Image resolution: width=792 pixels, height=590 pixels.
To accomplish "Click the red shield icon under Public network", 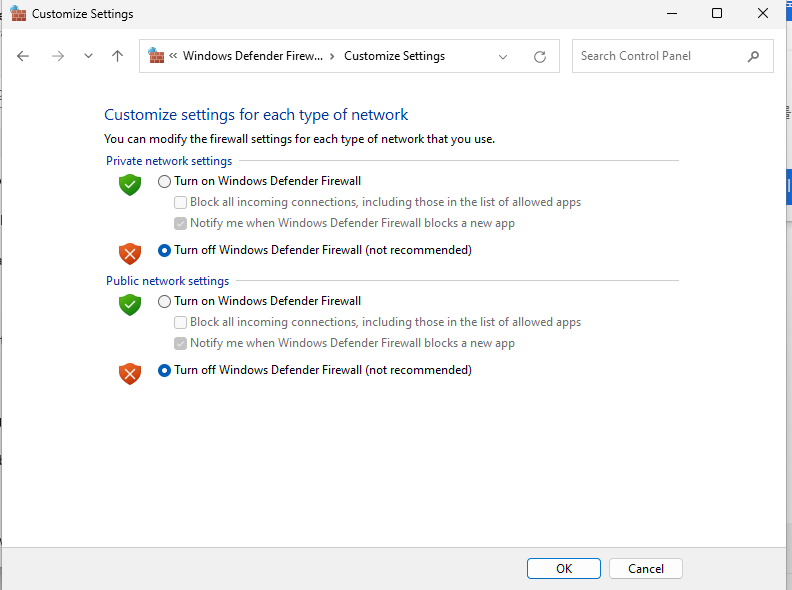I will [x=130, y=374].
